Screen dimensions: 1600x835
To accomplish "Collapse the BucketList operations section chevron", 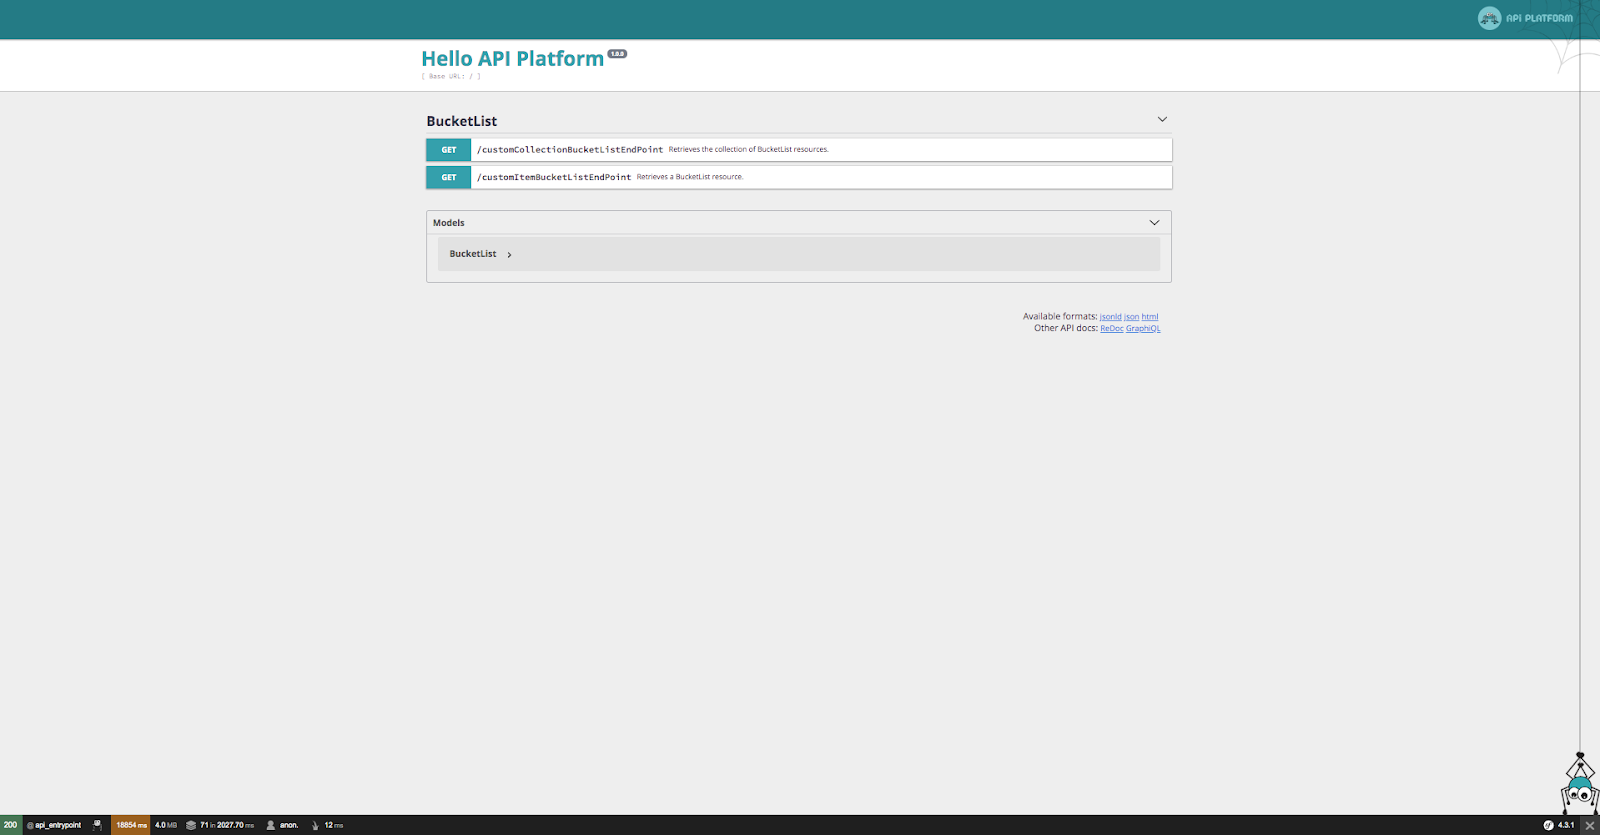I will (1162, 119).
